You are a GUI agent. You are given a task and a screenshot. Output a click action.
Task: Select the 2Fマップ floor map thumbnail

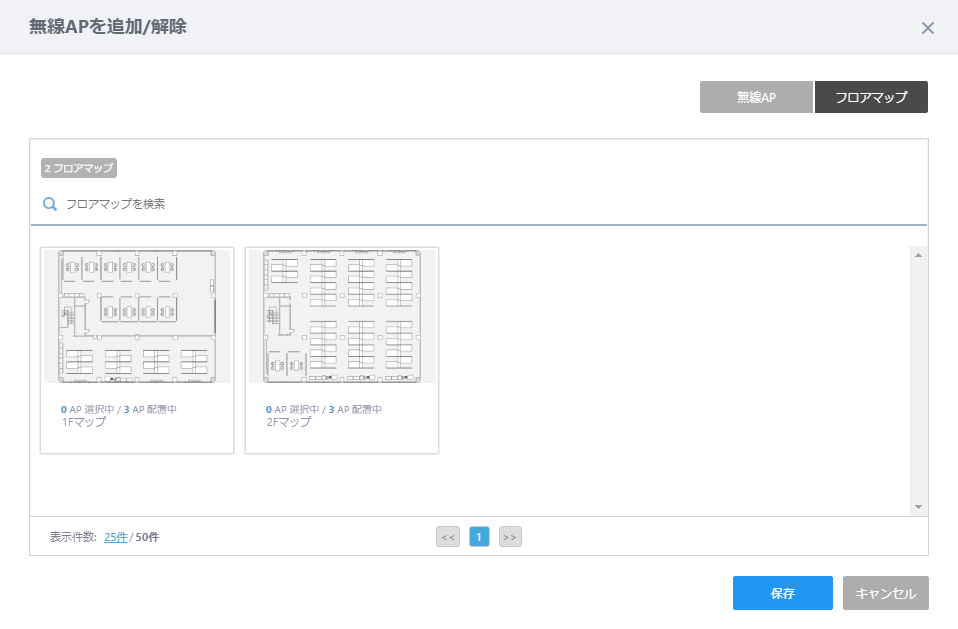tap(342, 316)
